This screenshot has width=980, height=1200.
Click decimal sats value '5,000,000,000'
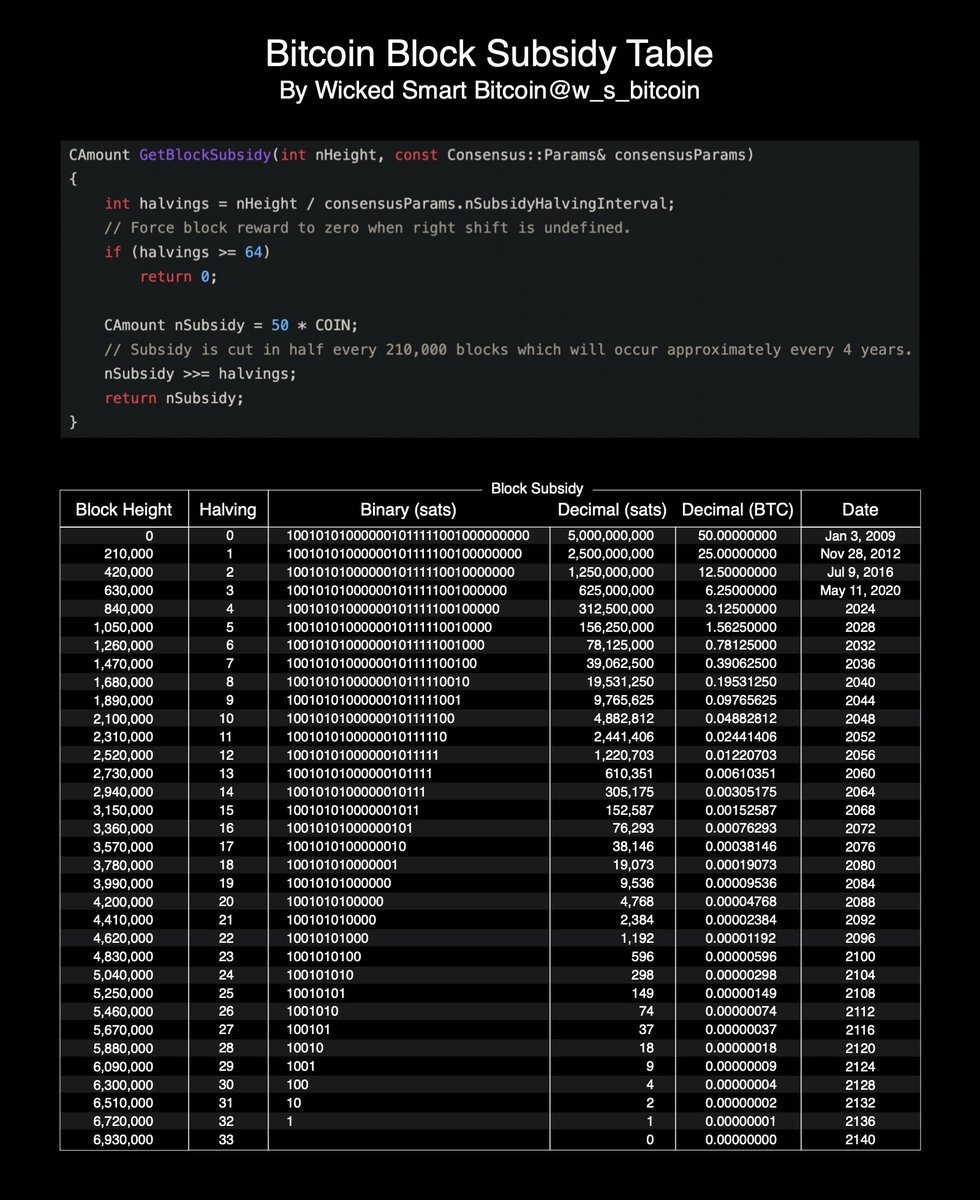point(610,536)
